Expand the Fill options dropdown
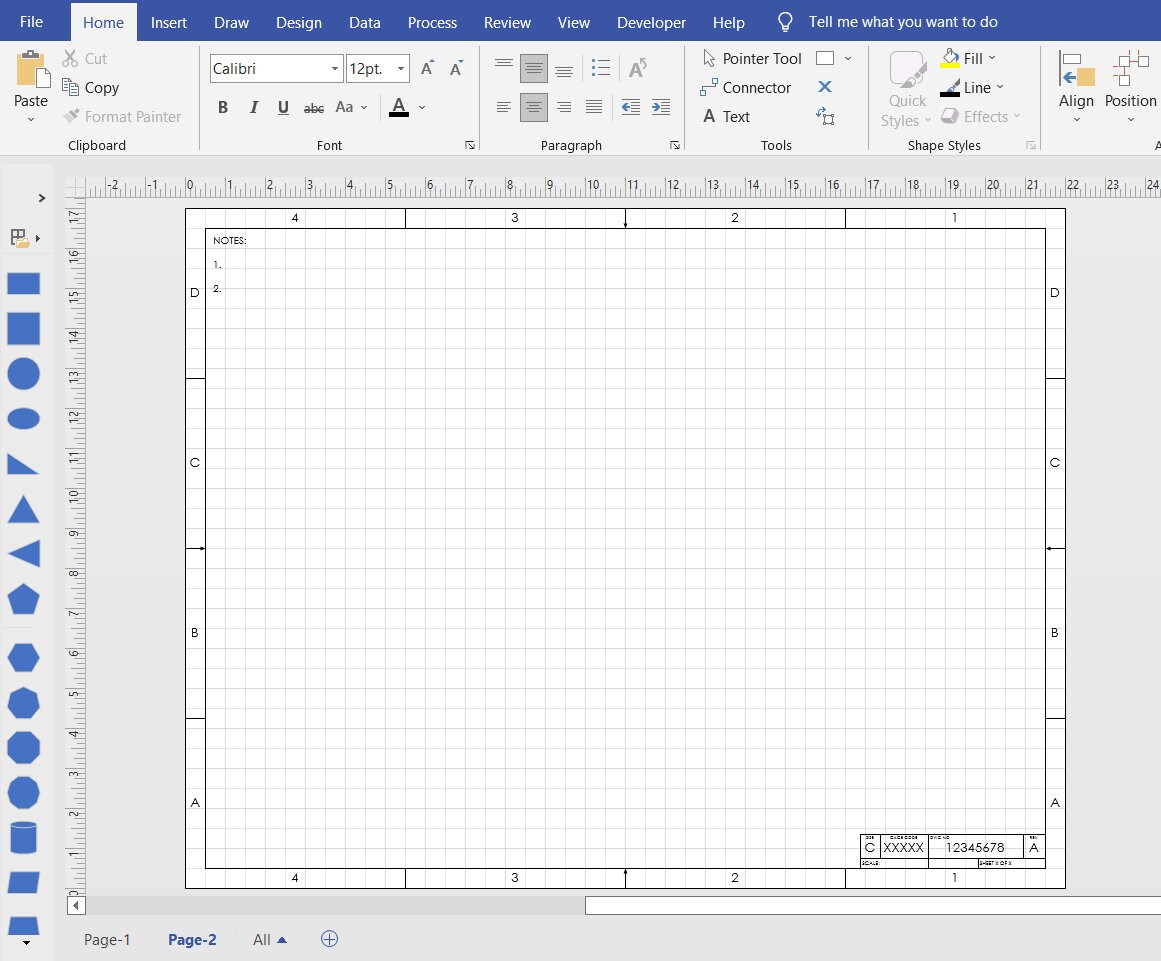Screen dimensions: 1161x961 click(991, 58)
